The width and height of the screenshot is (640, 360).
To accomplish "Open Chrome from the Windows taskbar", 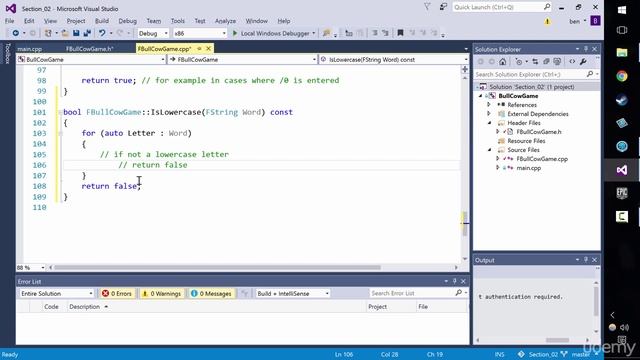I will coord(622,76).
